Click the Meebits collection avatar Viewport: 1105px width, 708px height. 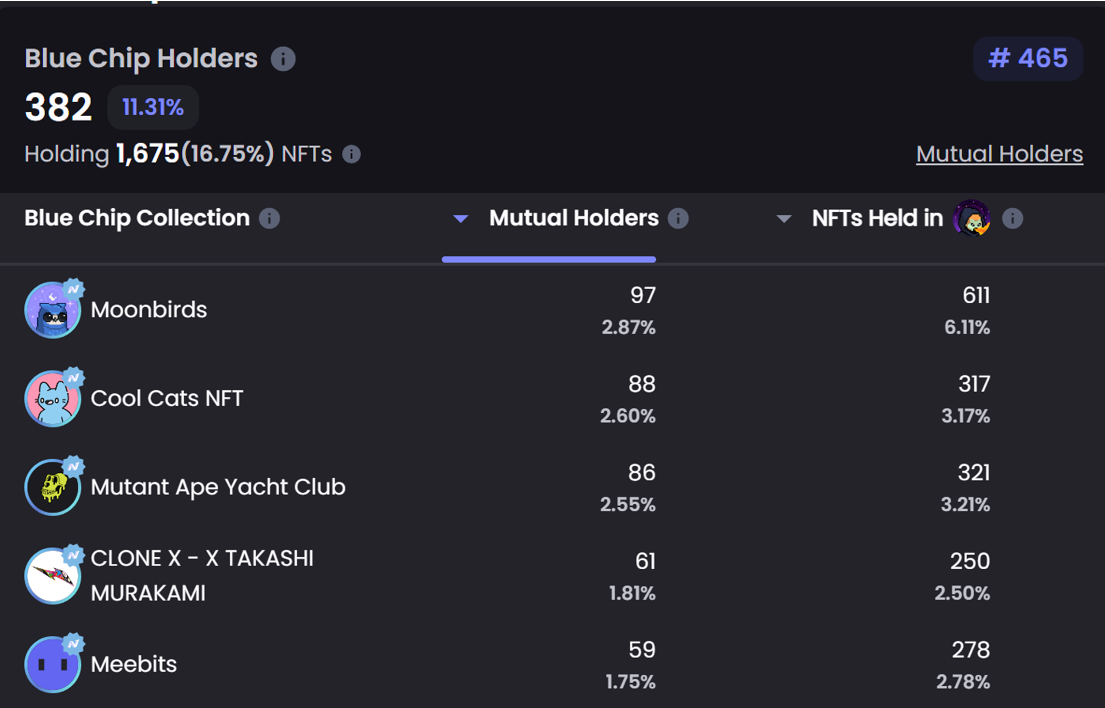52,664
